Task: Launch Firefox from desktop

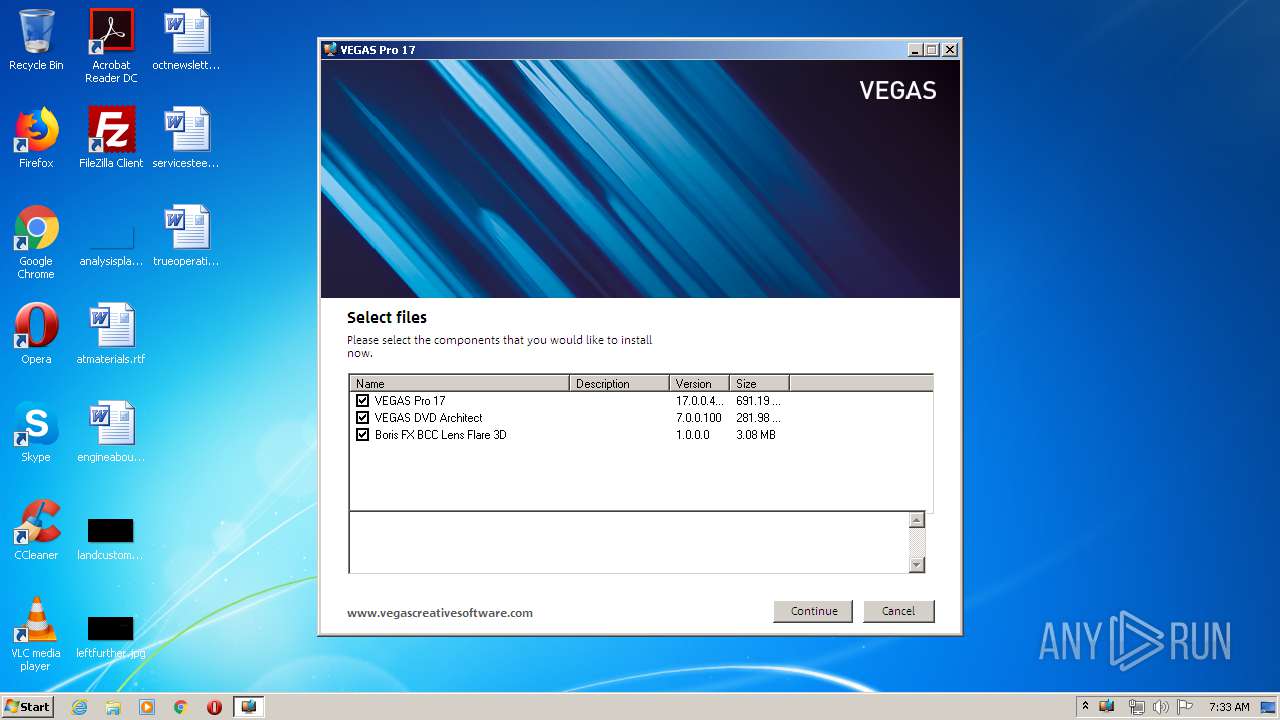Action: tap(36, 138)
